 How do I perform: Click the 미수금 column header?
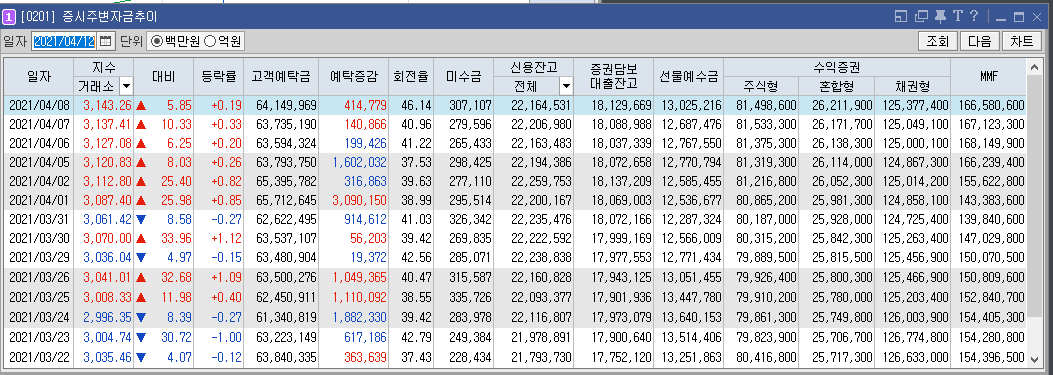tap(464, 77)
